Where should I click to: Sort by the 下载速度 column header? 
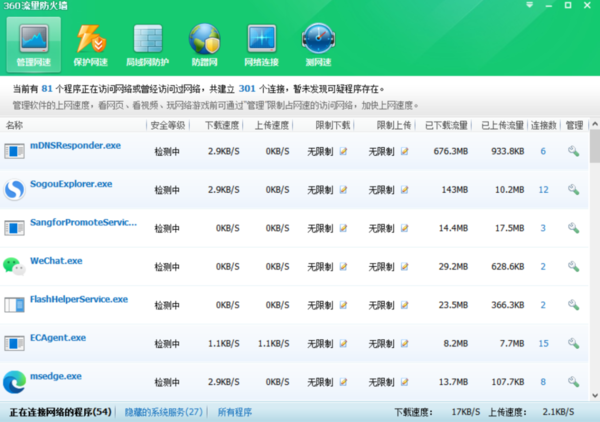[222, 126]
